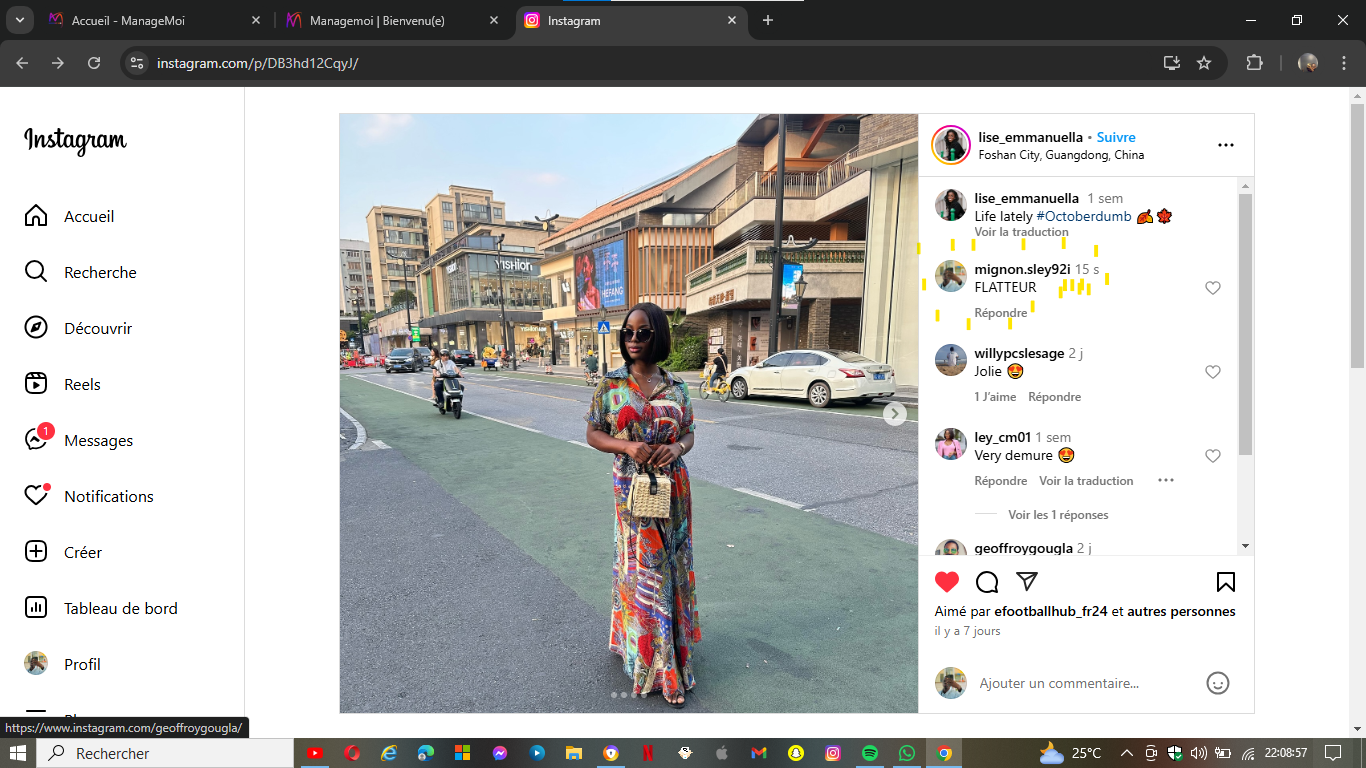
Task: Open Reels from the sidebar
Action: (x=82, y=384)
